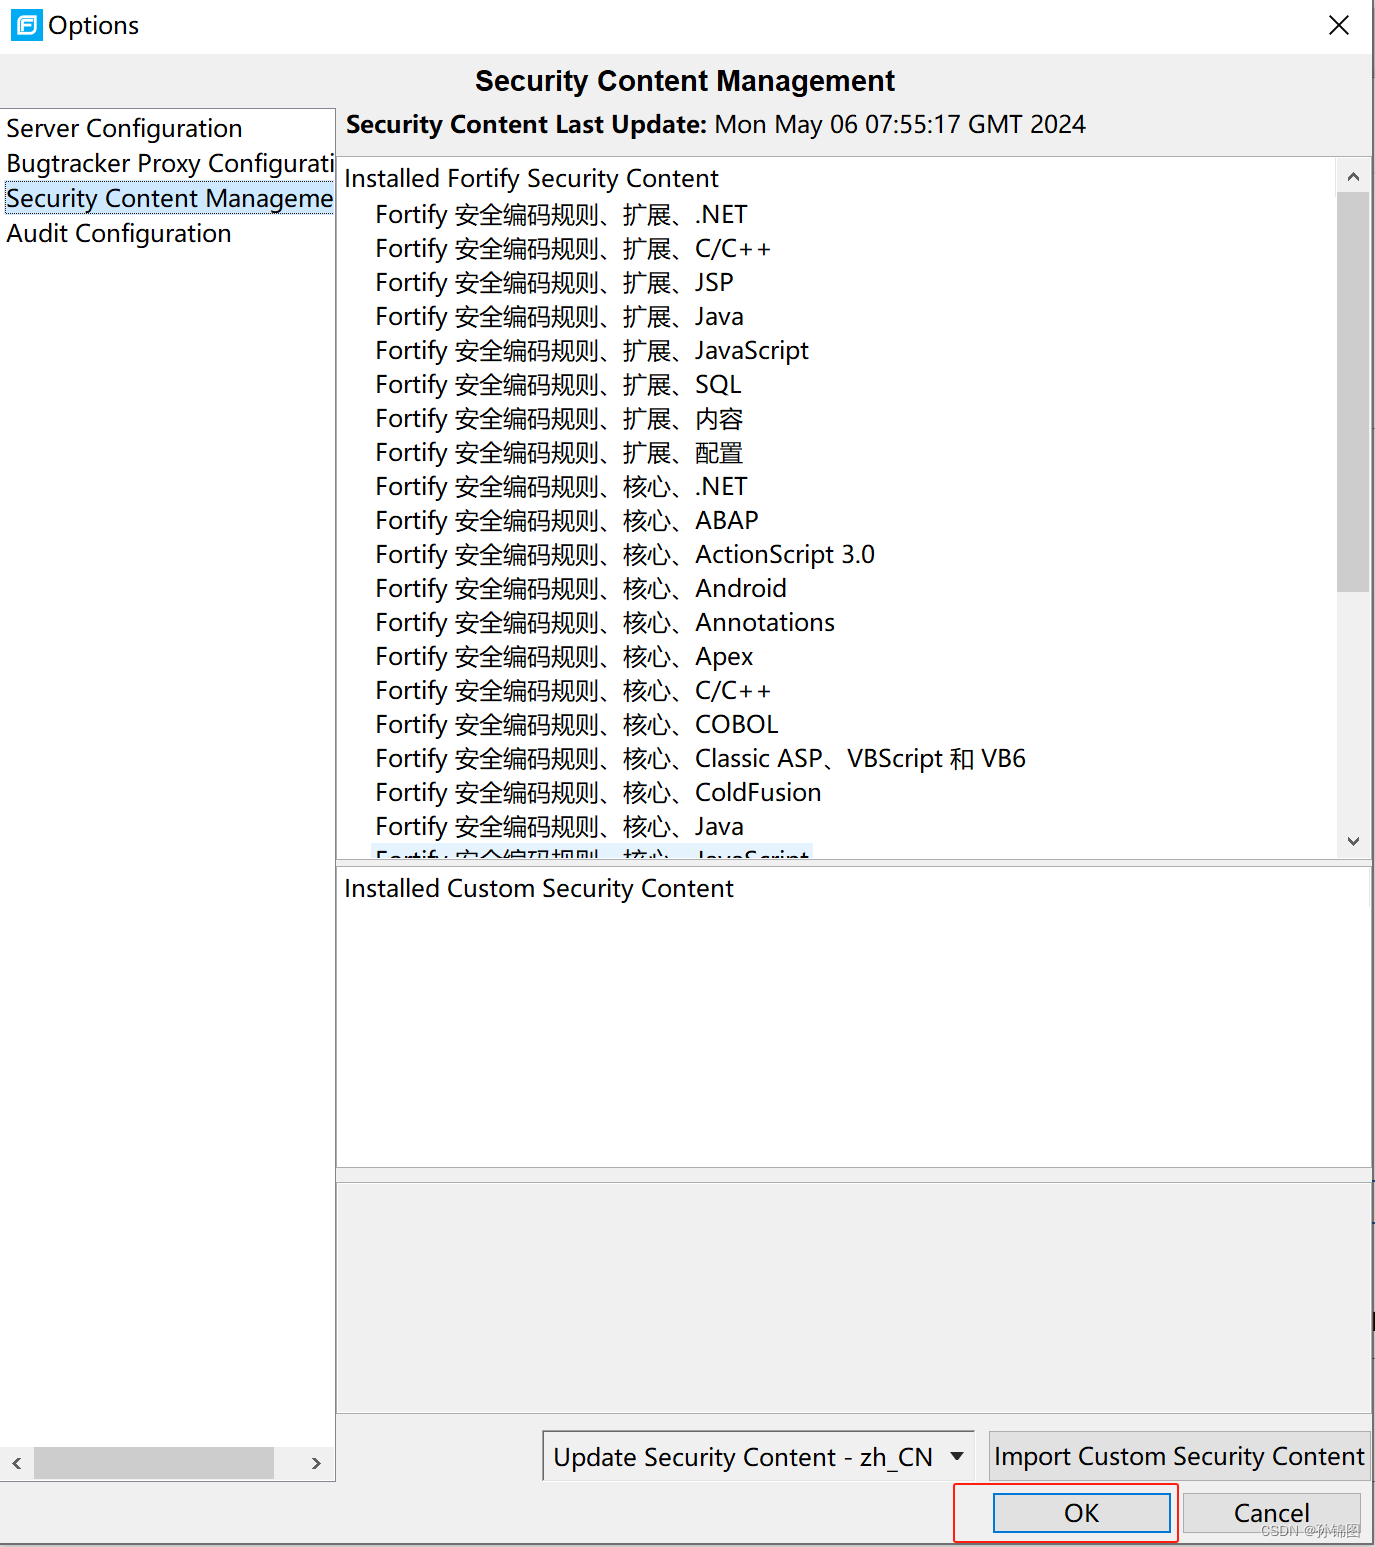
Task: Select Server Configuration in the options sidebar
Action: [x=123, y=128]
